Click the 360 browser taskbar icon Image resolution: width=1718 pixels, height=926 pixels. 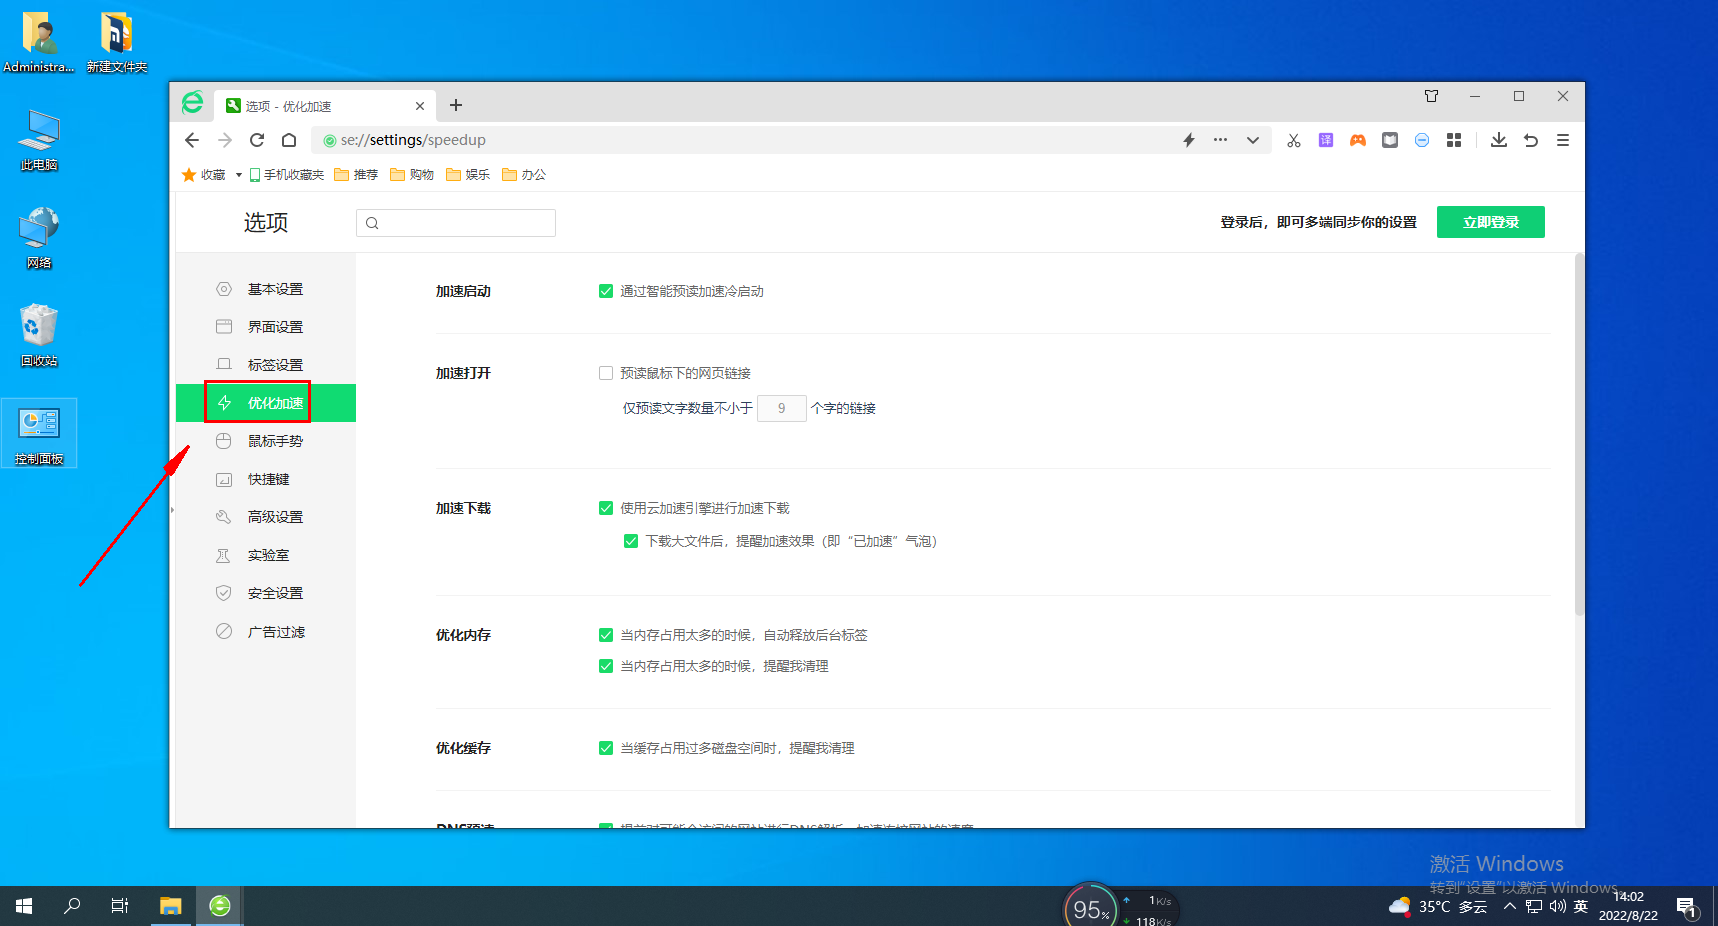pyautogui.click(x=220, y=906)
